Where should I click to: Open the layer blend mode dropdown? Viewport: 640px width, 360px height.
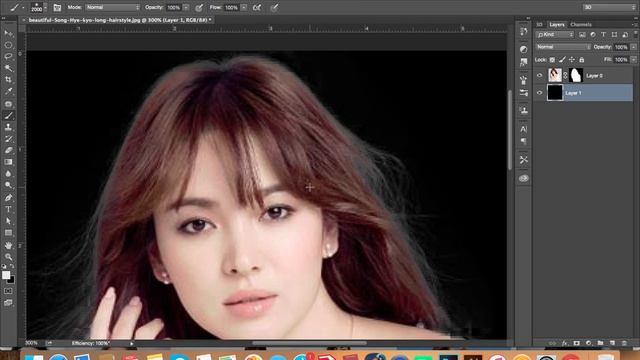[563, 47]
